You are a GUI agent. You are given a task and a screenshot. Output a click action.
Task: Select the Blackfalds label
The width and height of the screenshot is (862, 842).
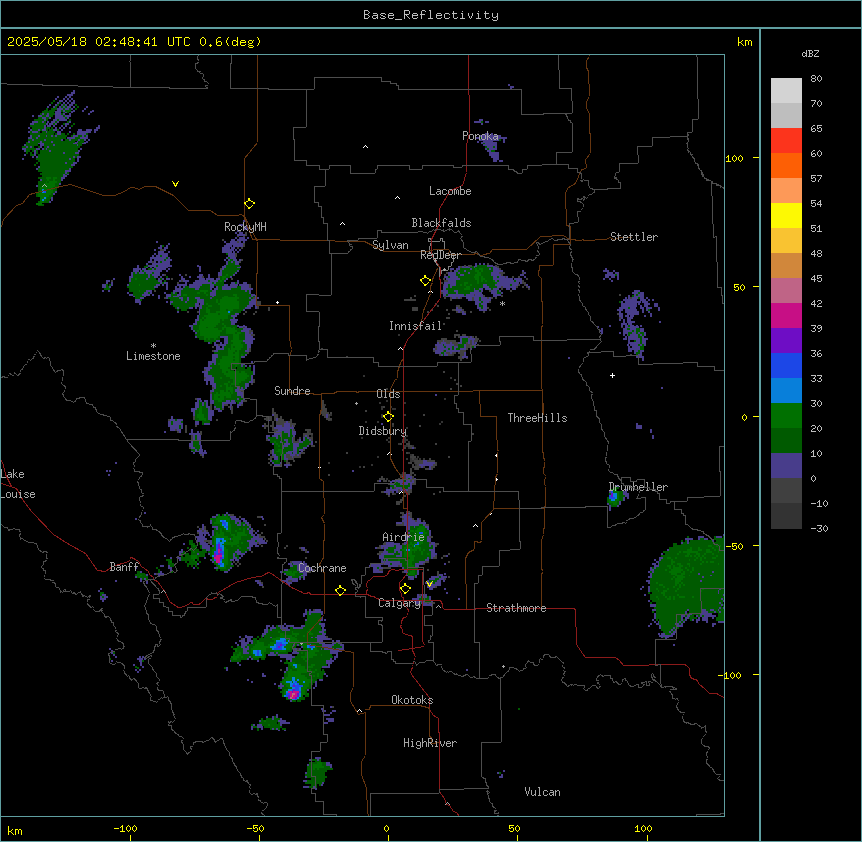coord(441,223)
